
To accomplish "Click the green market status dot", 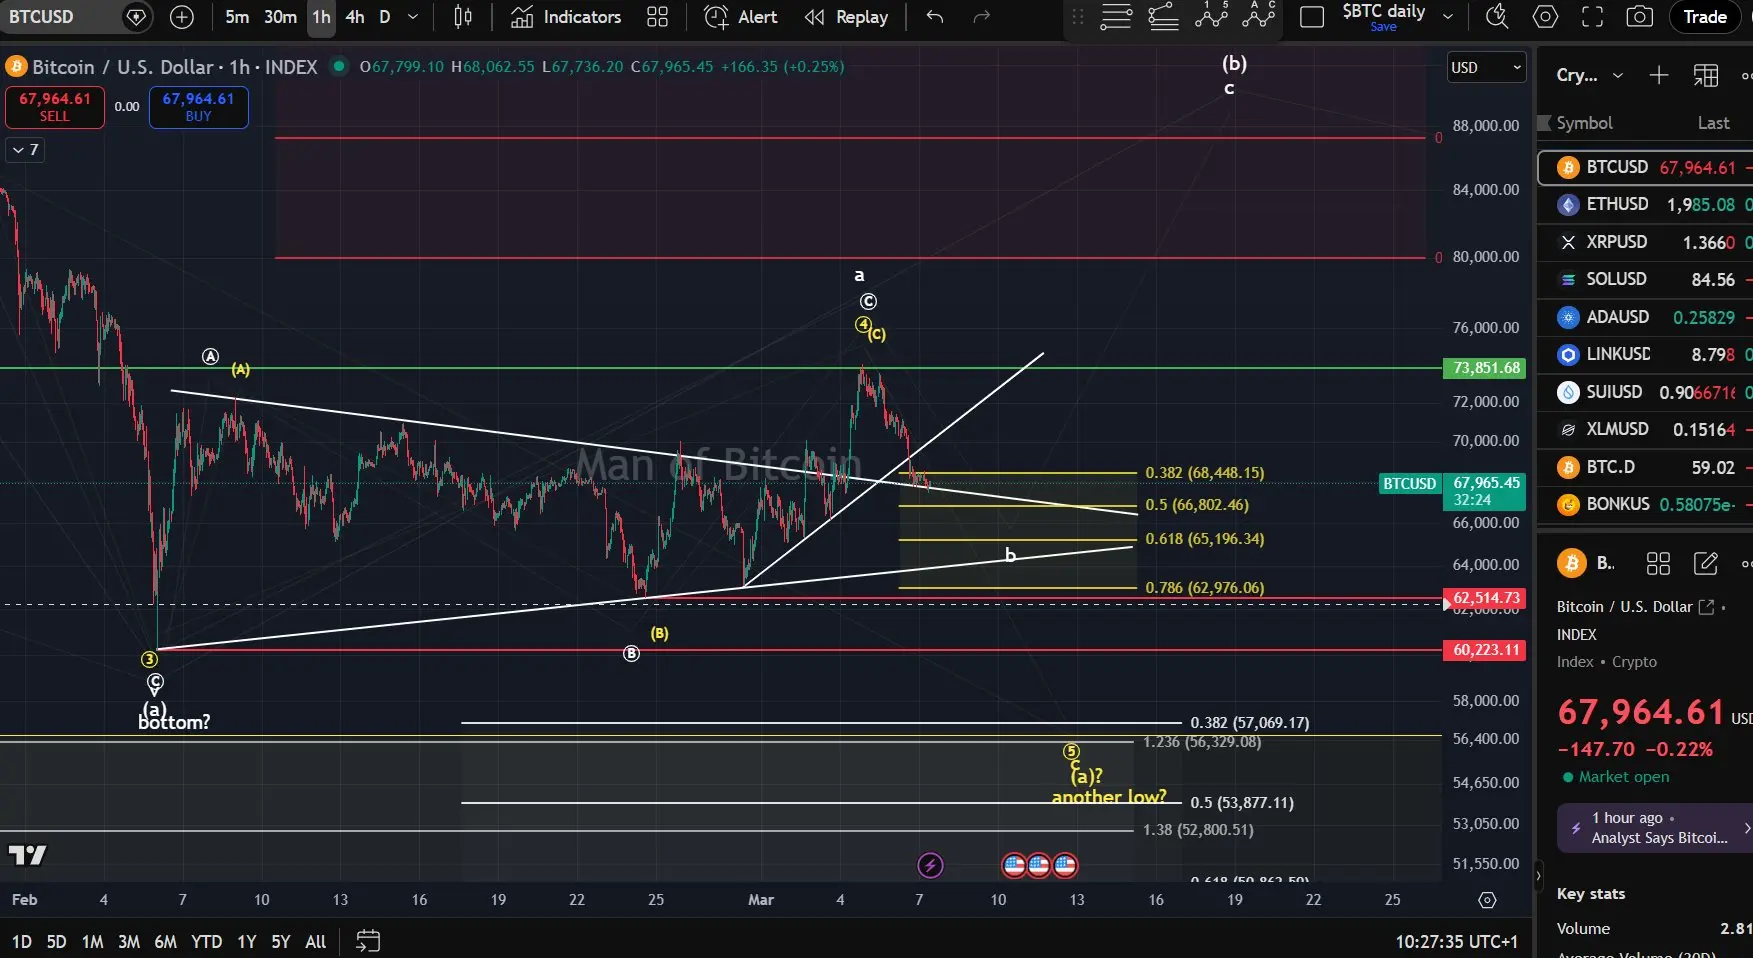I will [339, 67].
